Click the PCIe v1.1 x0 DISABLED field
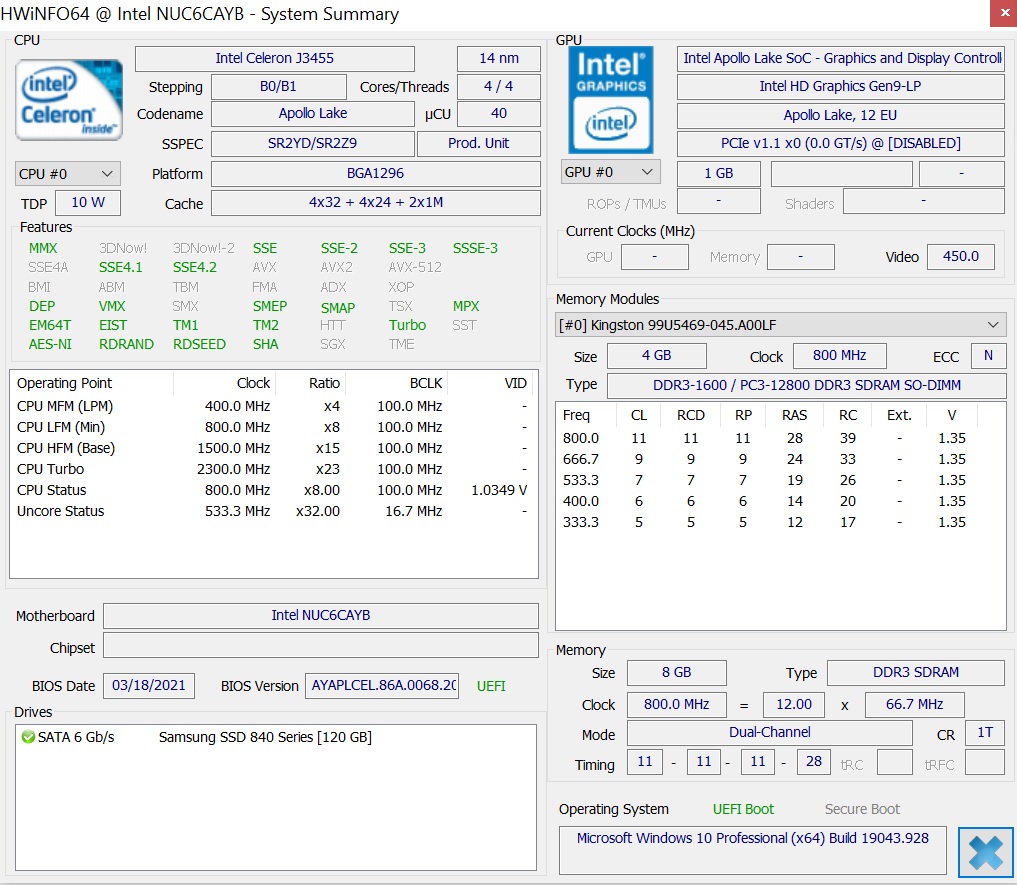 coord(841,143)
